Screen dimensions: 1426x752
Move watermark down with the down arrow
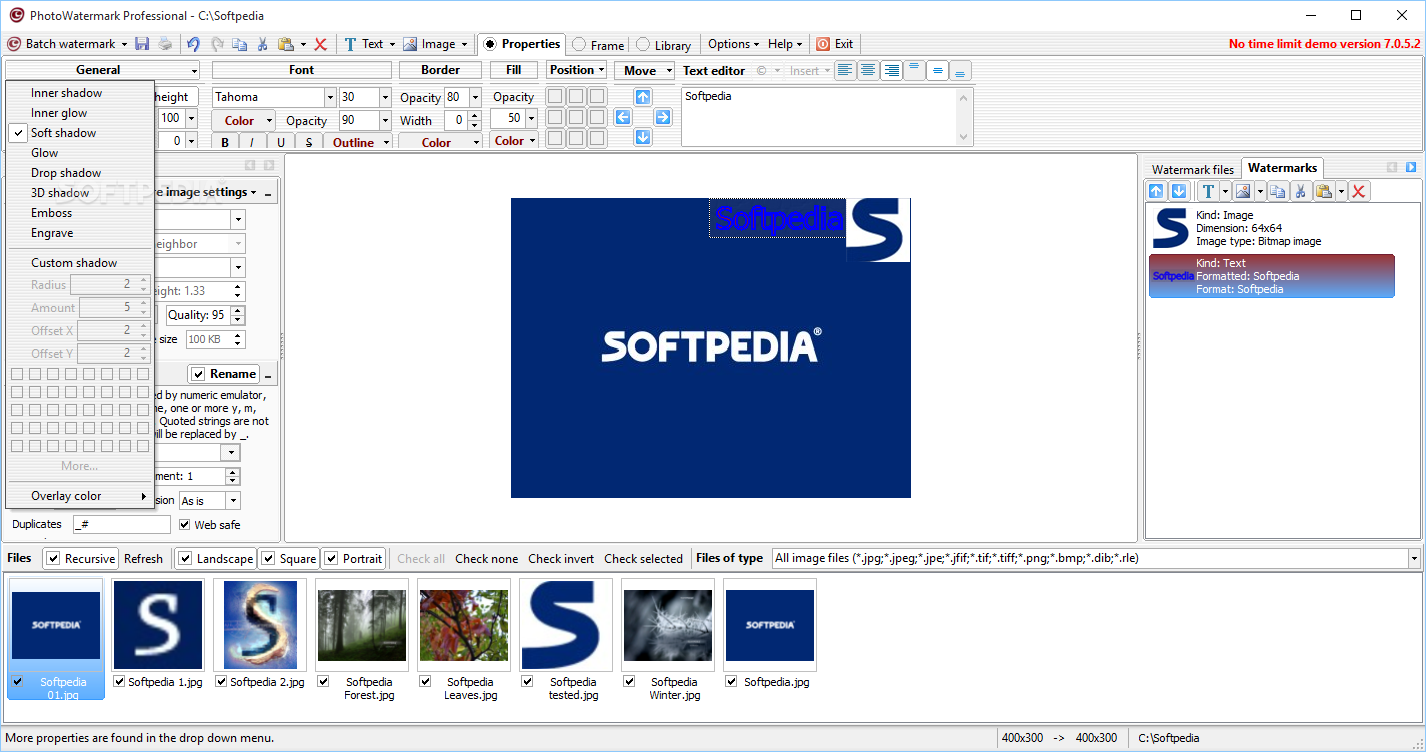(x=643, y=137)
